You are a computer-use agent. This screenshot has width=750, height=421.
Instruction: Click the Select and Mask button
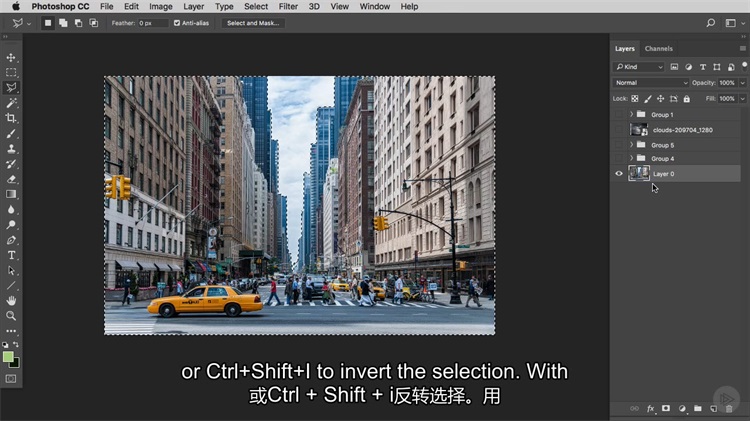coord(252,22)
